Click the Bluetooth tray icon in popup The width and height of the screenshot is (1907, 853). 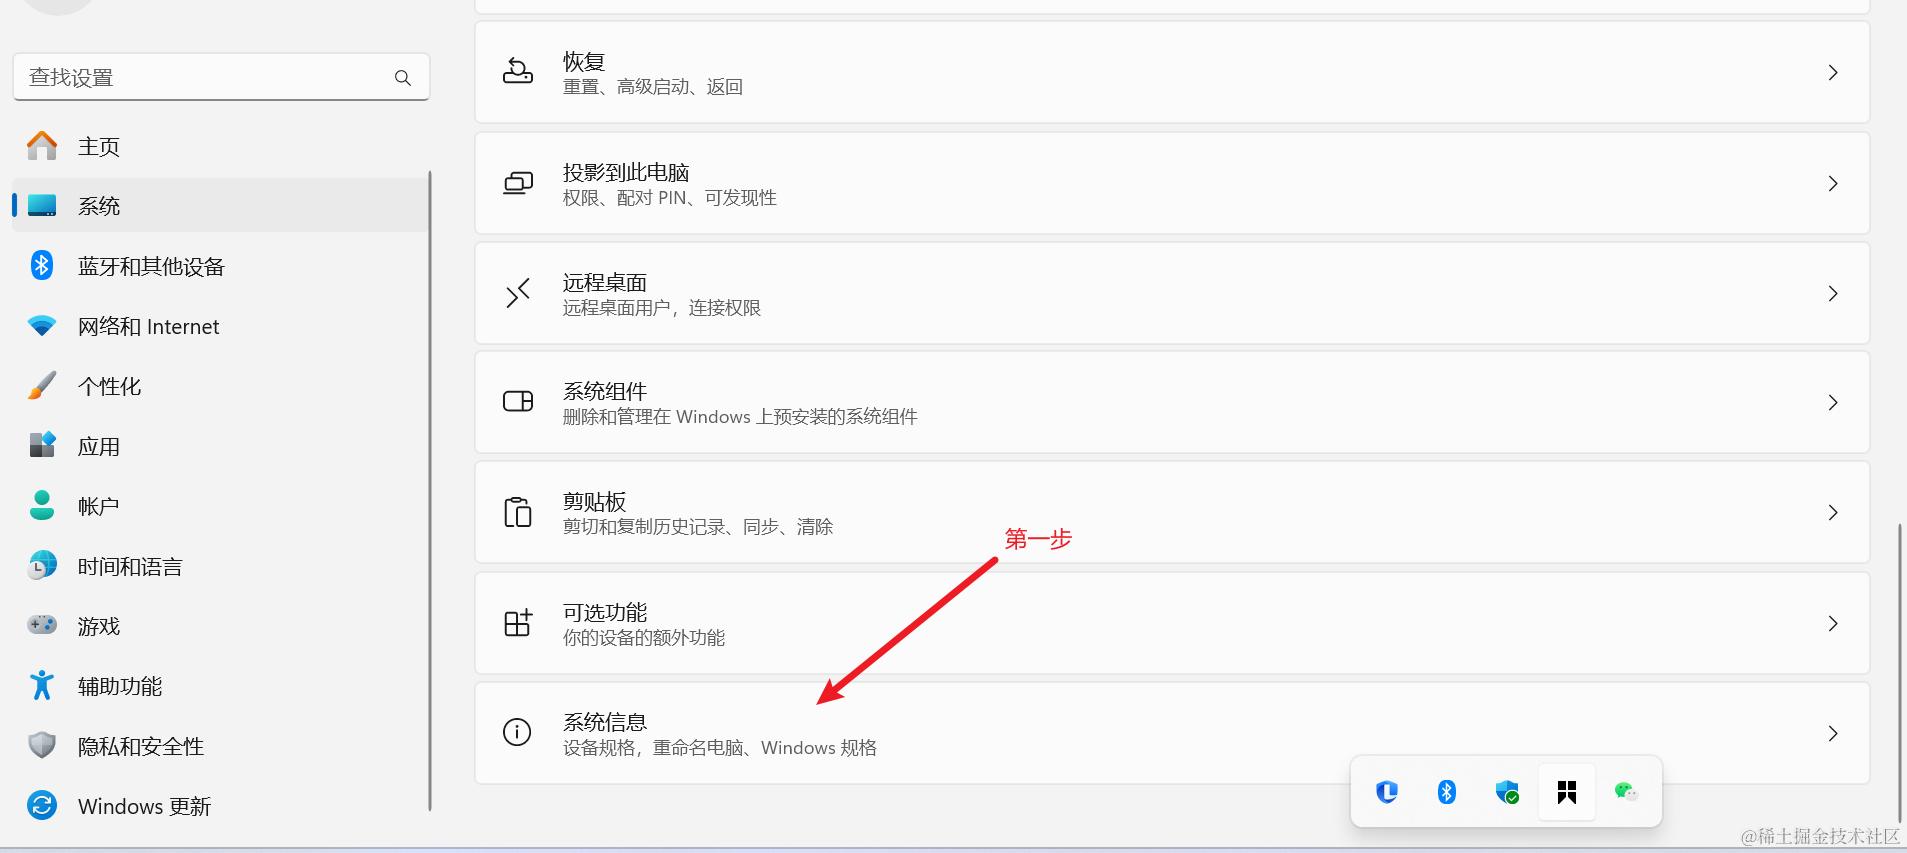point(1447,792)
